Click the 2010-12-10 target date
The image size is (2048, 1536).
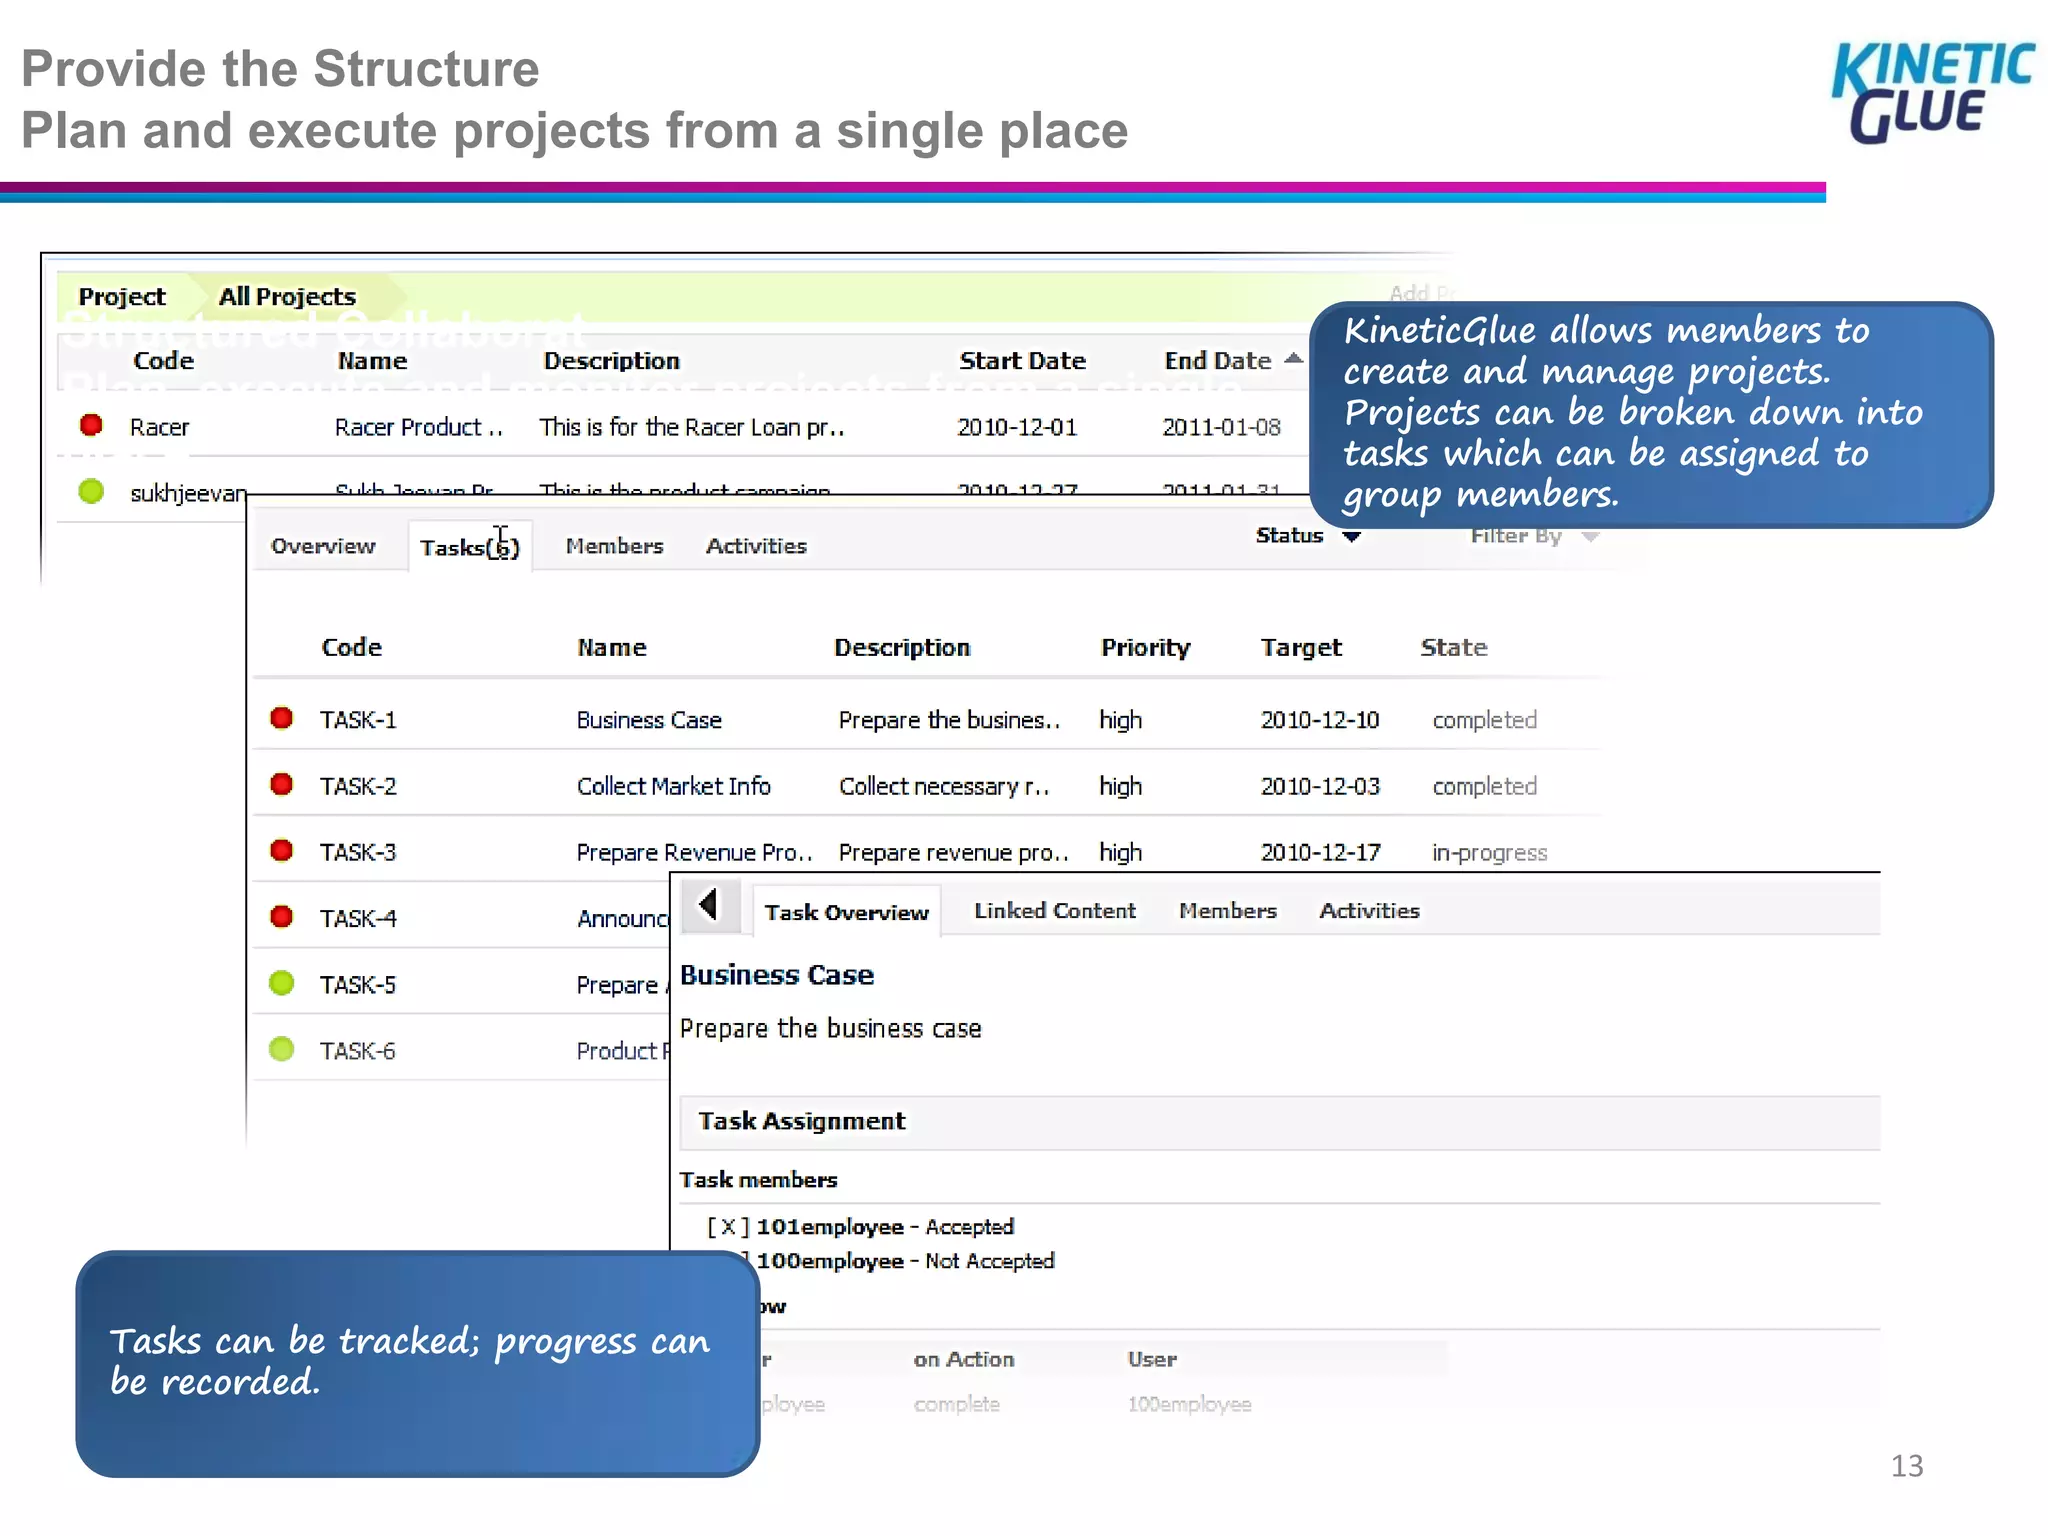1320,720
